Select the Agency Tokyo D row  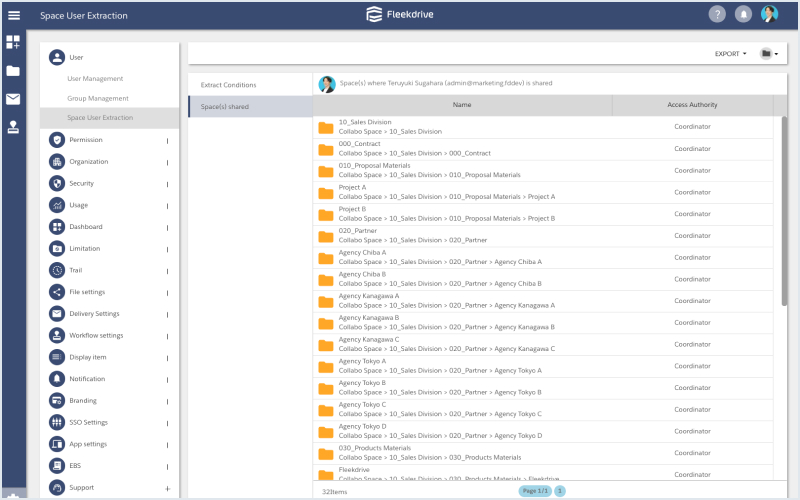[x=543, y=431]
